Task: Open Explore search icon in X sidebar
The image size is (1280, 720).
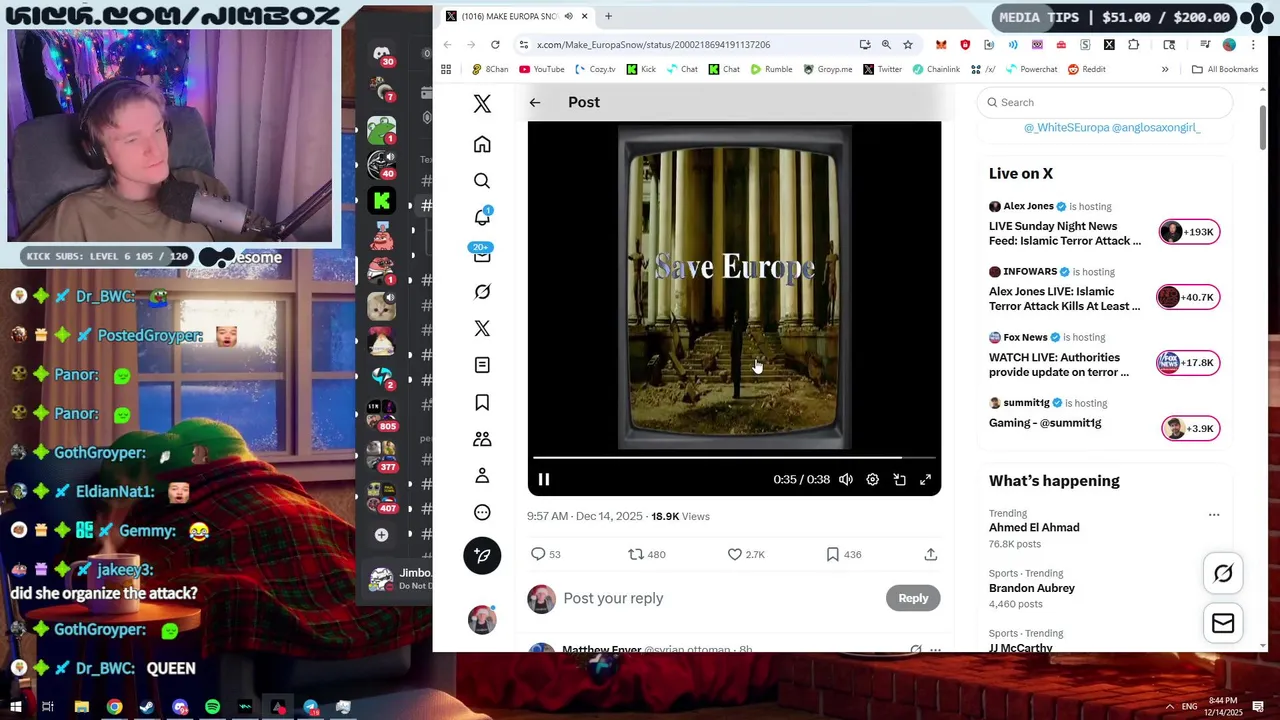Action: coord(482,181)
